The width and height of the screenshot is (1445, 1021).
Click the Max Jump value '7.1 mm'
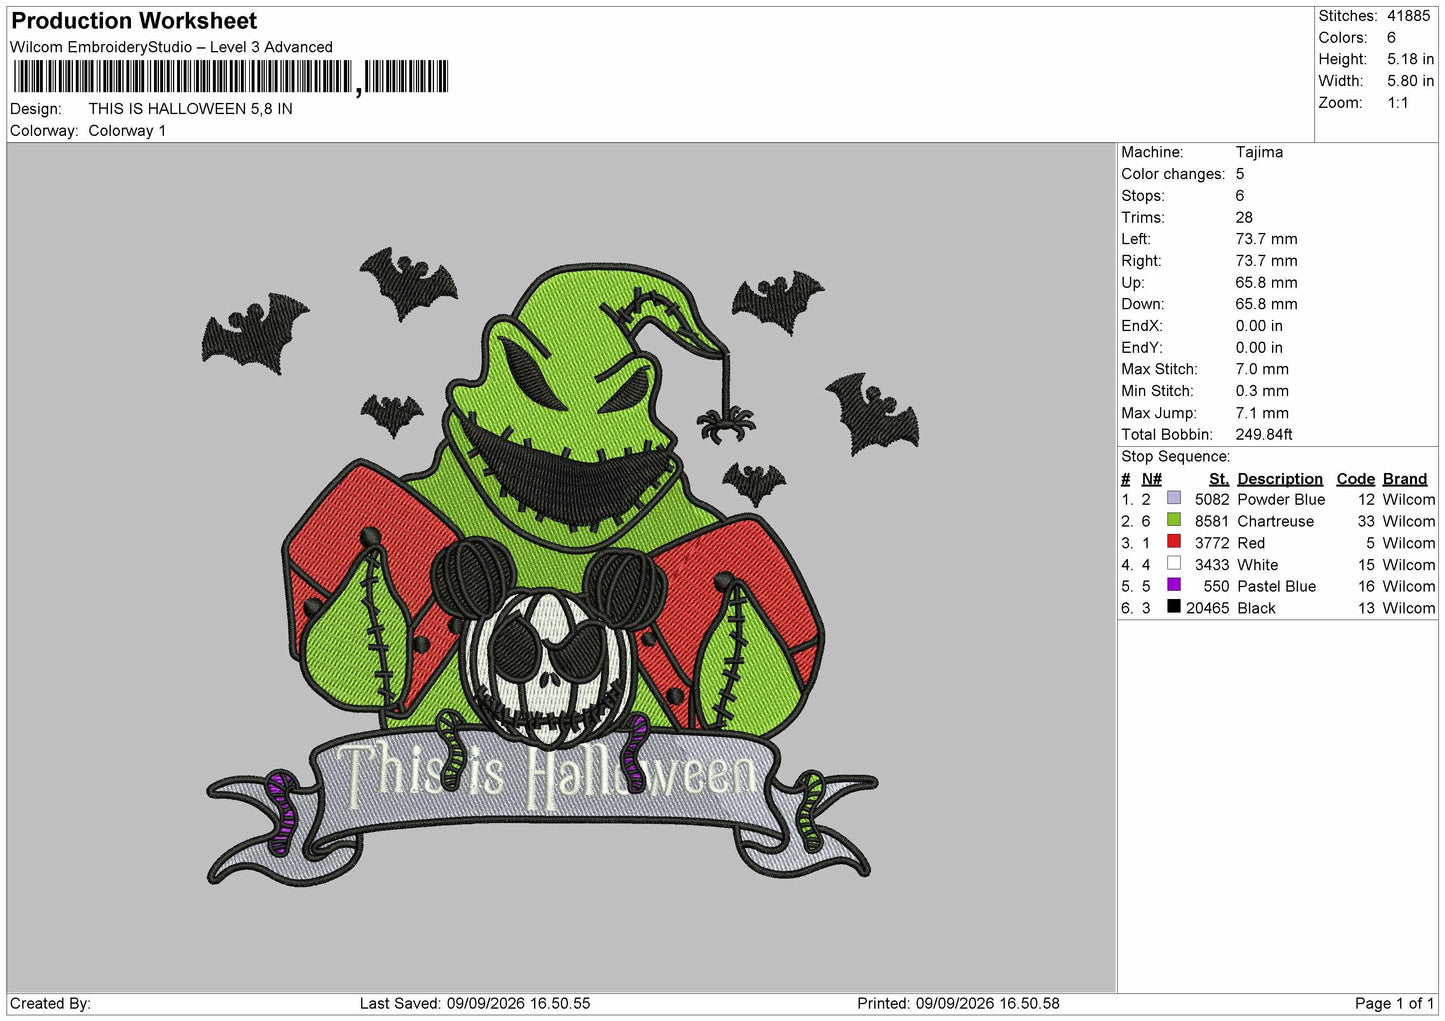pos(1262,413)
